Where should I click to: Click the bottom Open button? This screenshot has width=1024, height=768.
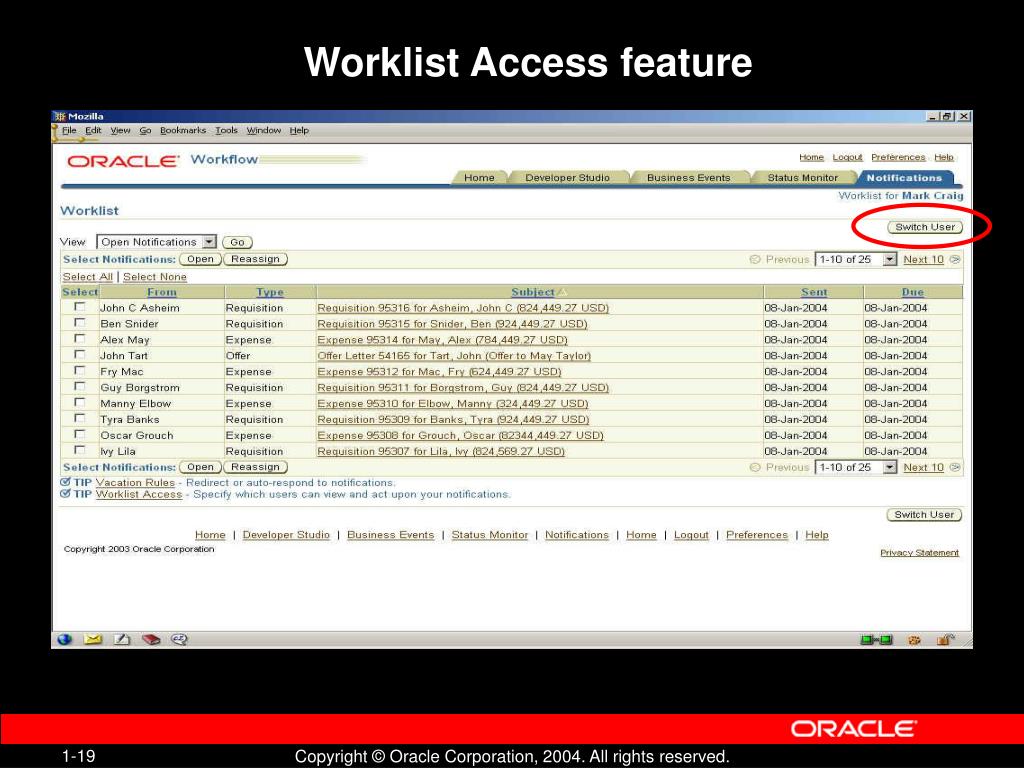[200, 468]
